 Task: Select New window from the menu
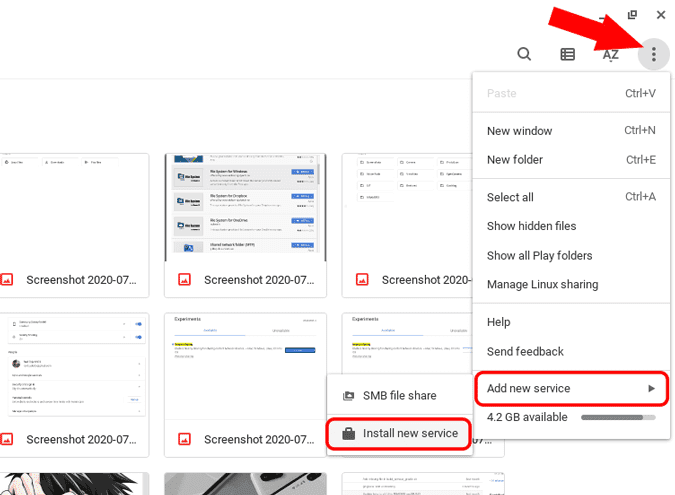pyautogui.click(x=519, y=131)
